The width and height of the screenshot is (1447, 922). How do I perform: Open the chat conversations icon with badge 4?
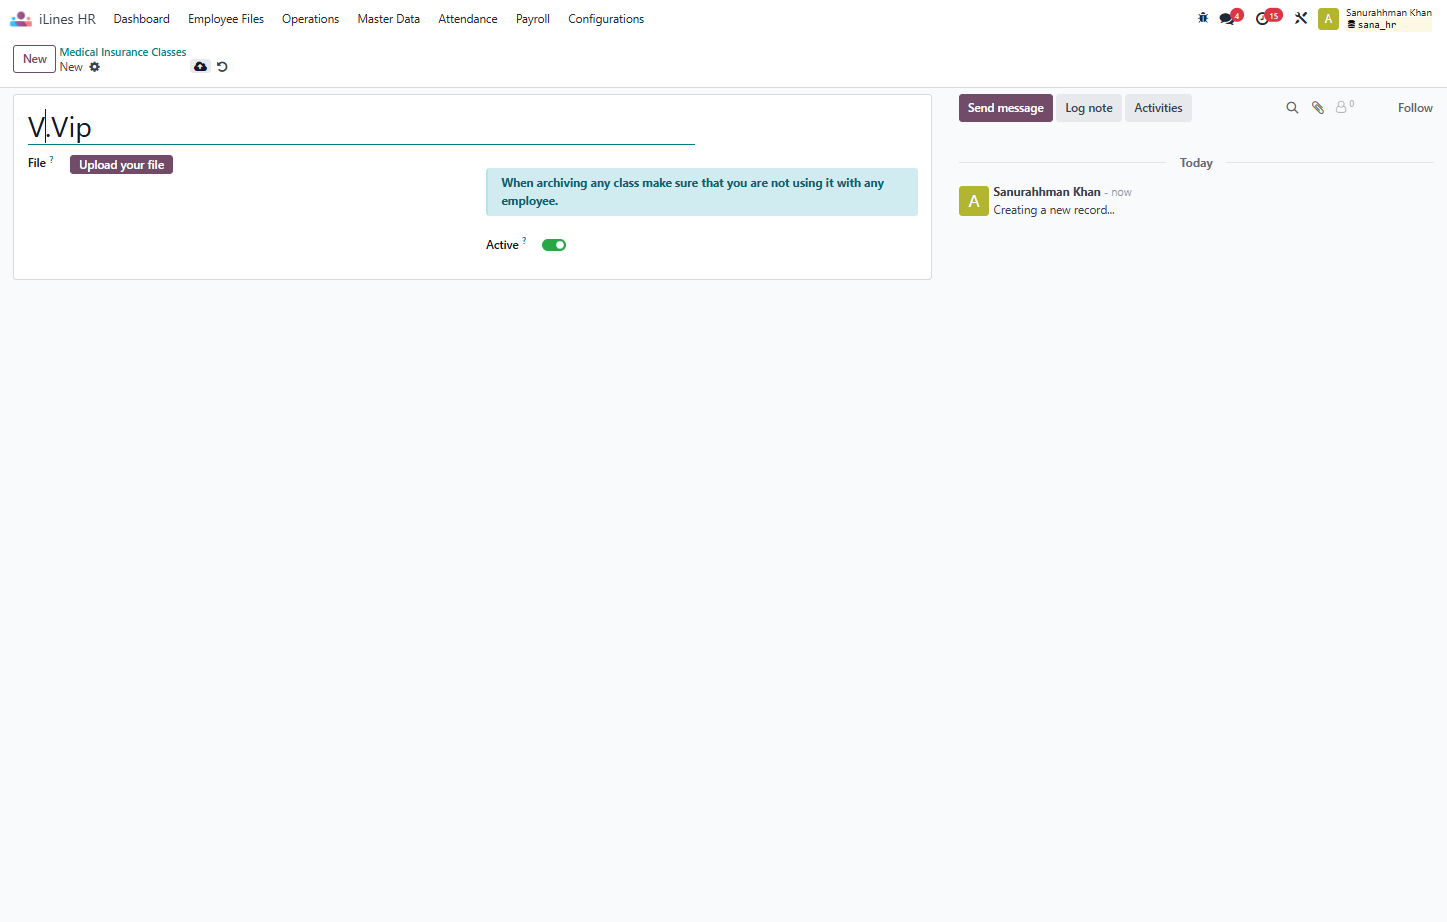tap(1229, 18)
